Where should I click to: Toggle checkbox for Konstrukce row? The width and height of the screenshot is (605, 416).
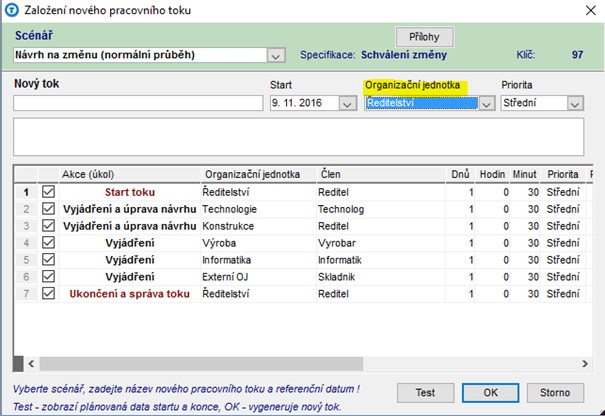coord(48,226)
